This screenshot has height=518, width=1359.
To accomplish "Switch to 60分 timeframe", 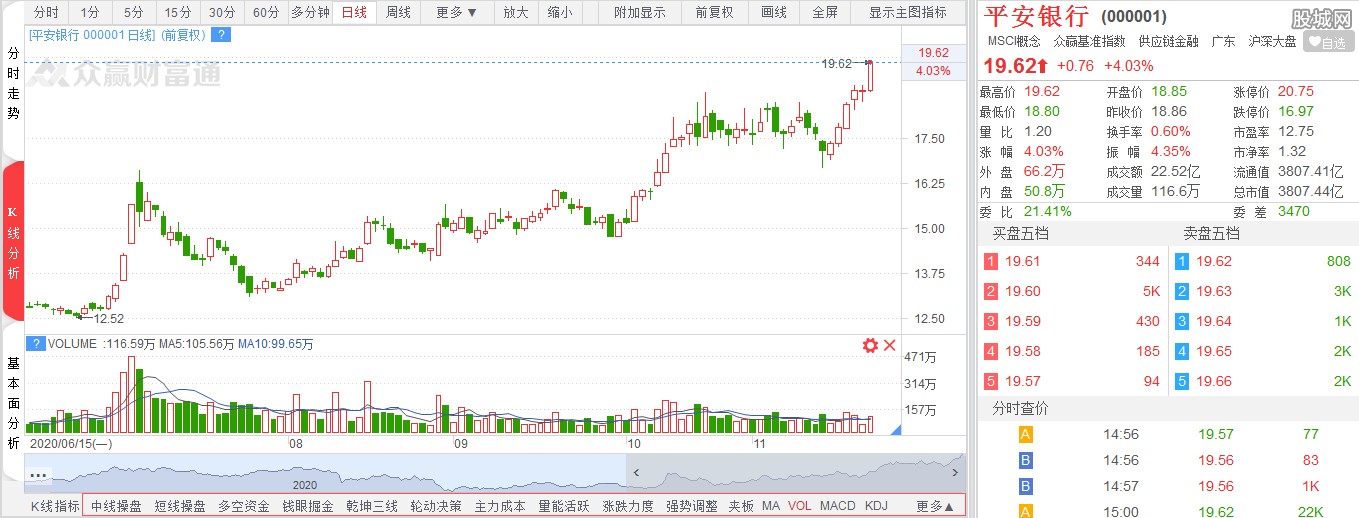I will (x=266, y=13).
